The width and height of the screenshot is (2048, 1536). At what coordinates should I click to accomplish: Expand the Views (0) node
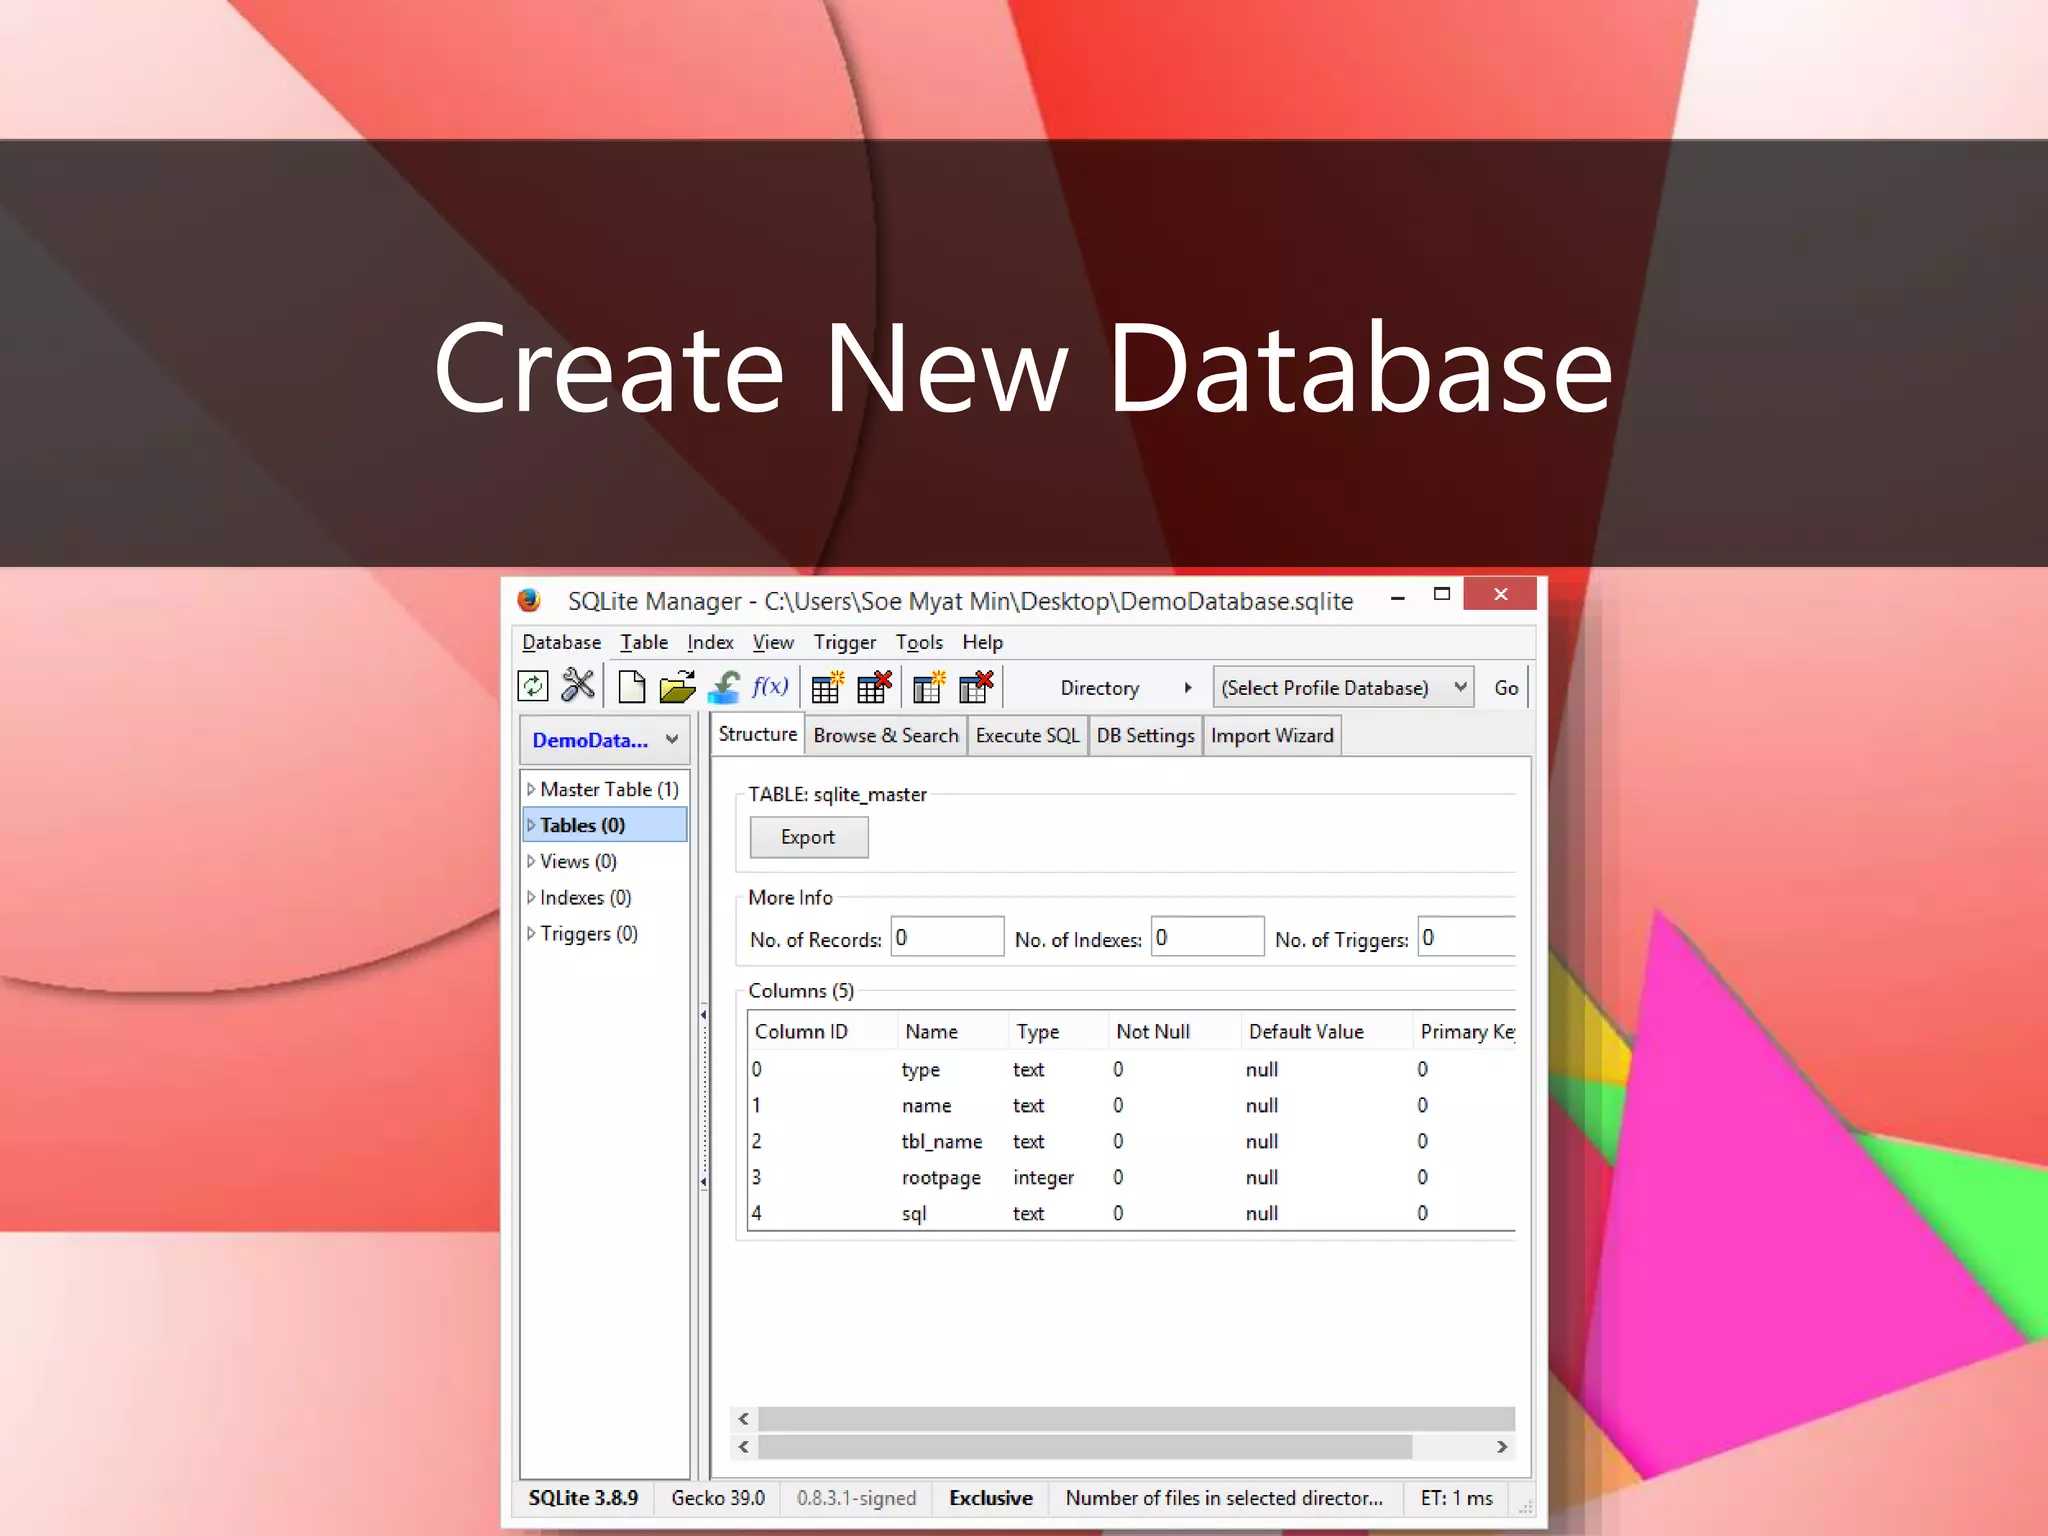[531, 861]
